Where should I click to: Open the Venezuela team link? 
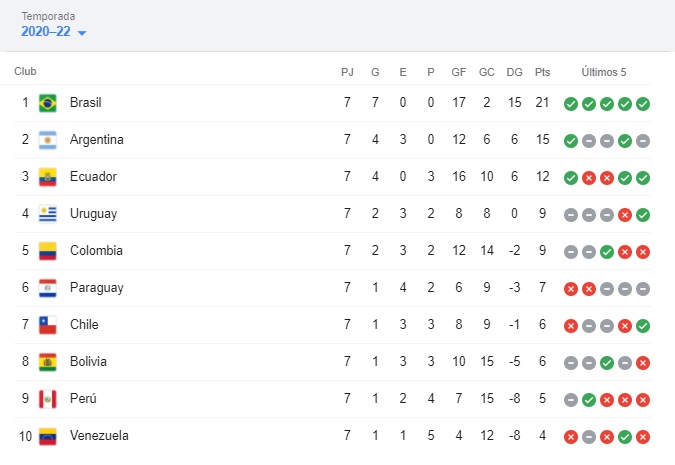(x=99, y=435)
